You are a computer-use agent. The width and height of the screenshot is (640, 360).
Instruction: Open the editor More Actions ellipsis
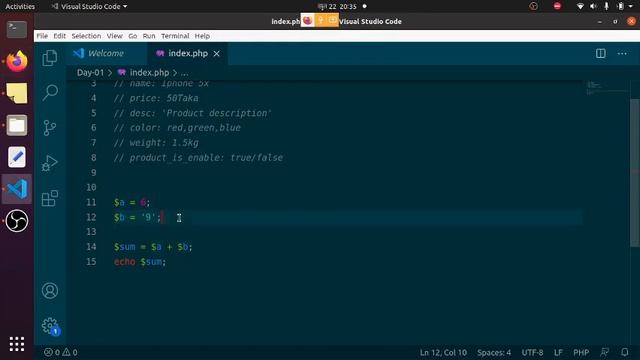click(622, 53)
